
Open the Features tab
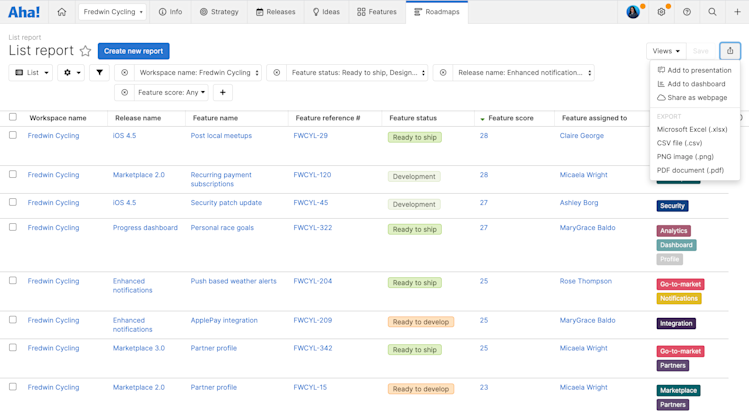377,12
